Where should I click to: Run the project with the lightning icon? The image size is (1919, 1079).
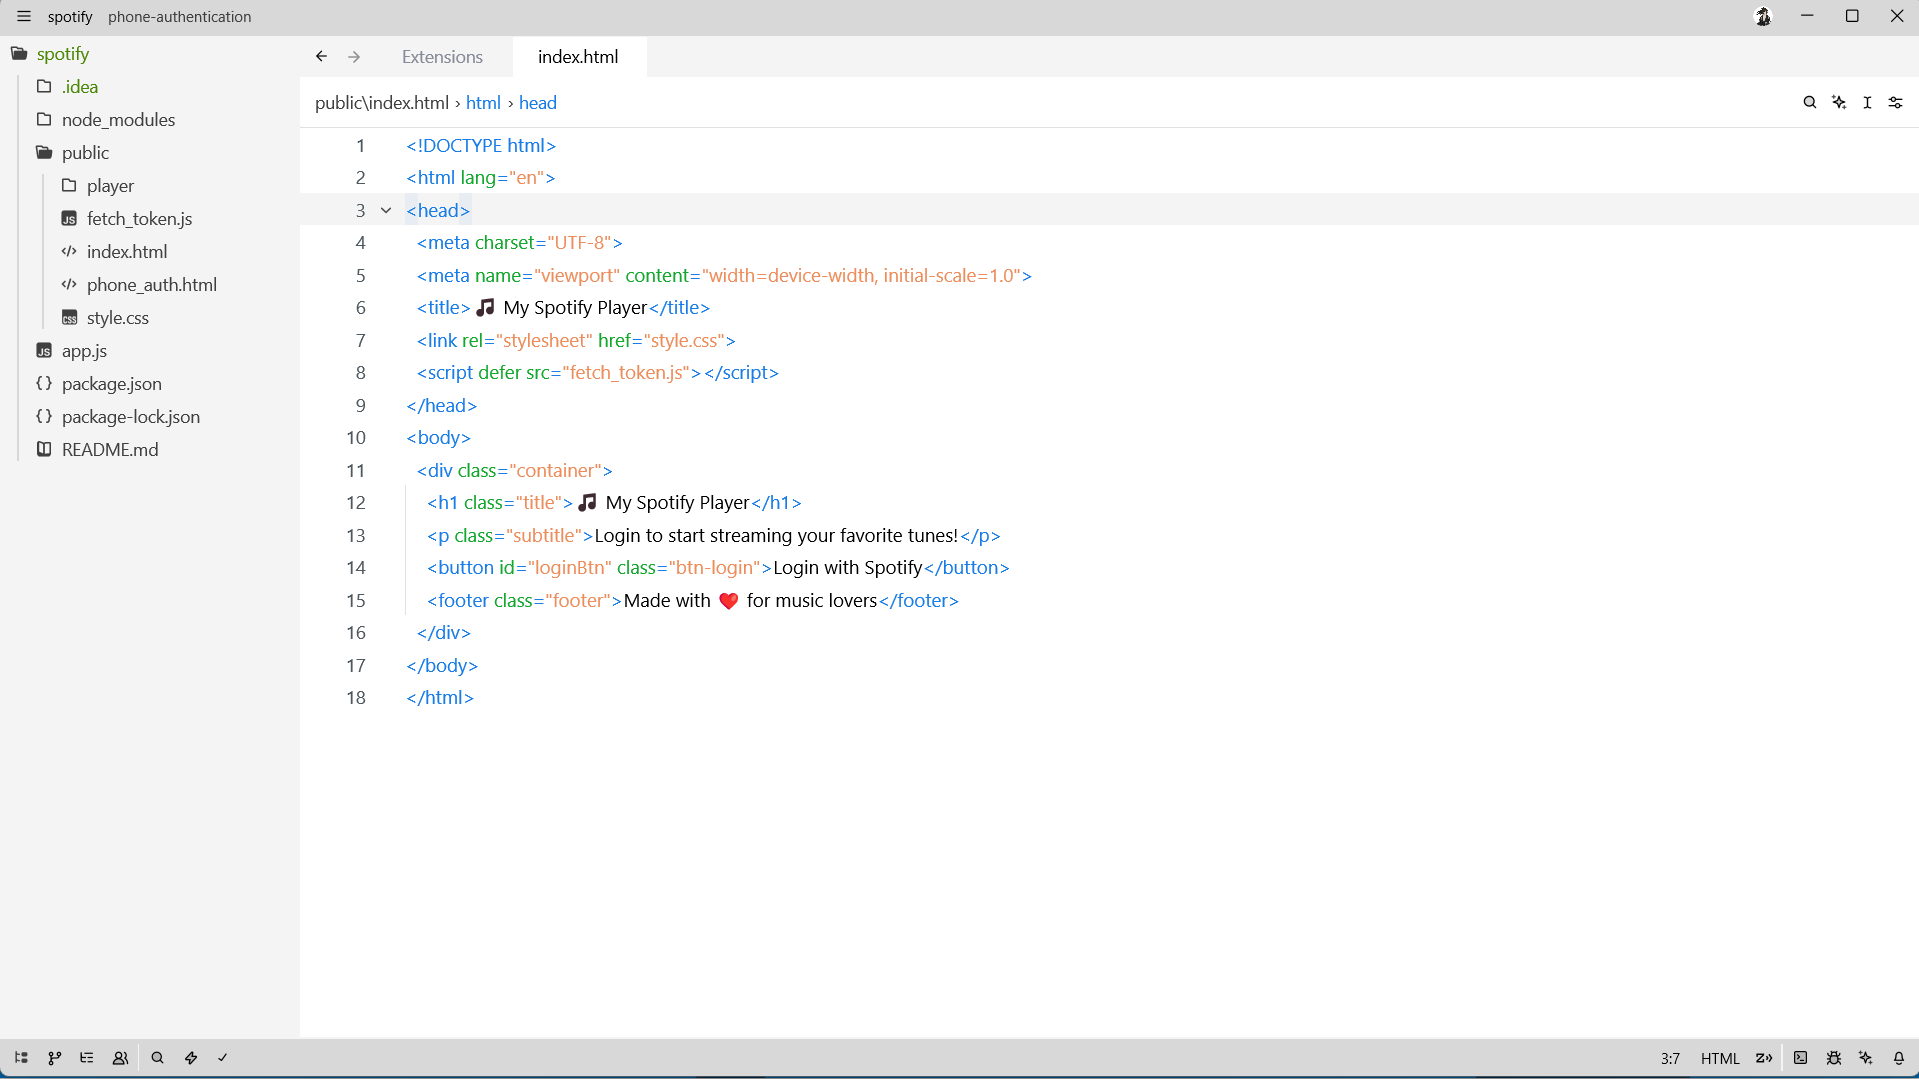point(190,1058)
